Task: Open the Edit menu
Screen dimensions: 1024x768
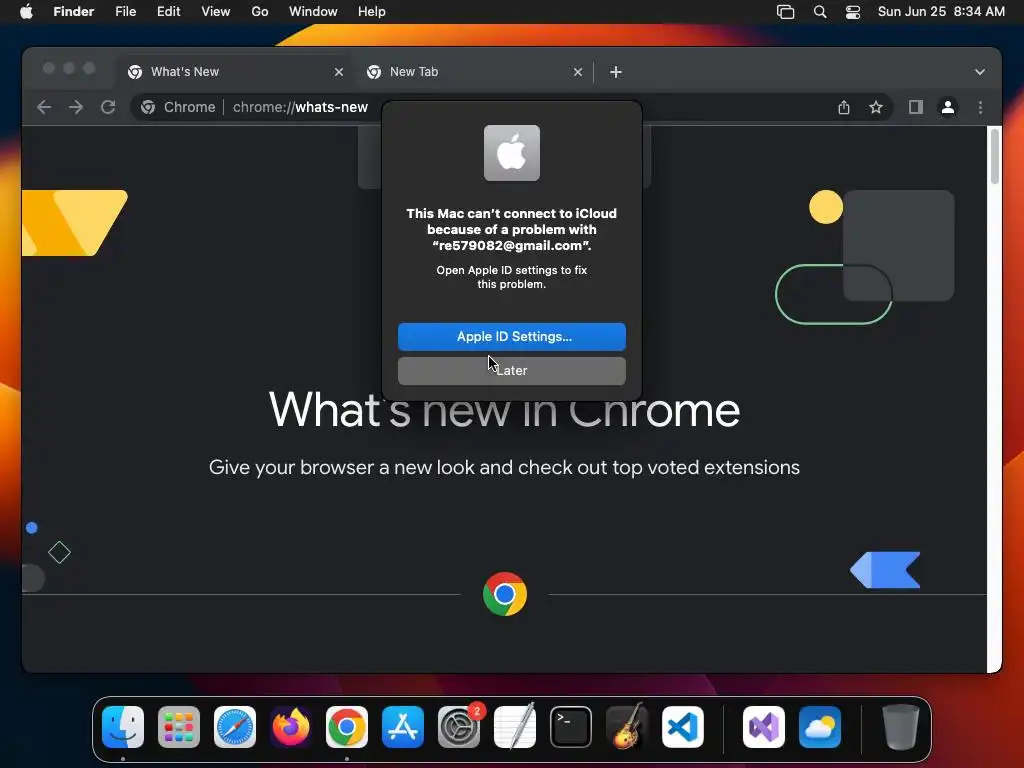Action: 168,12
